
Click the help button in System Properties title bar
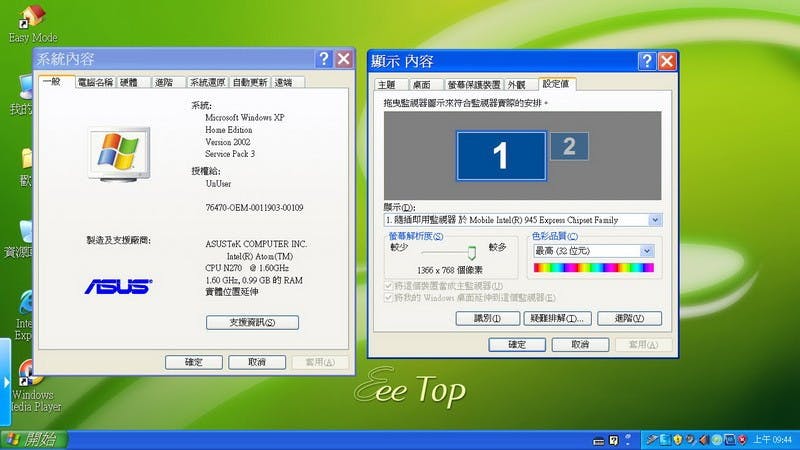323,59
